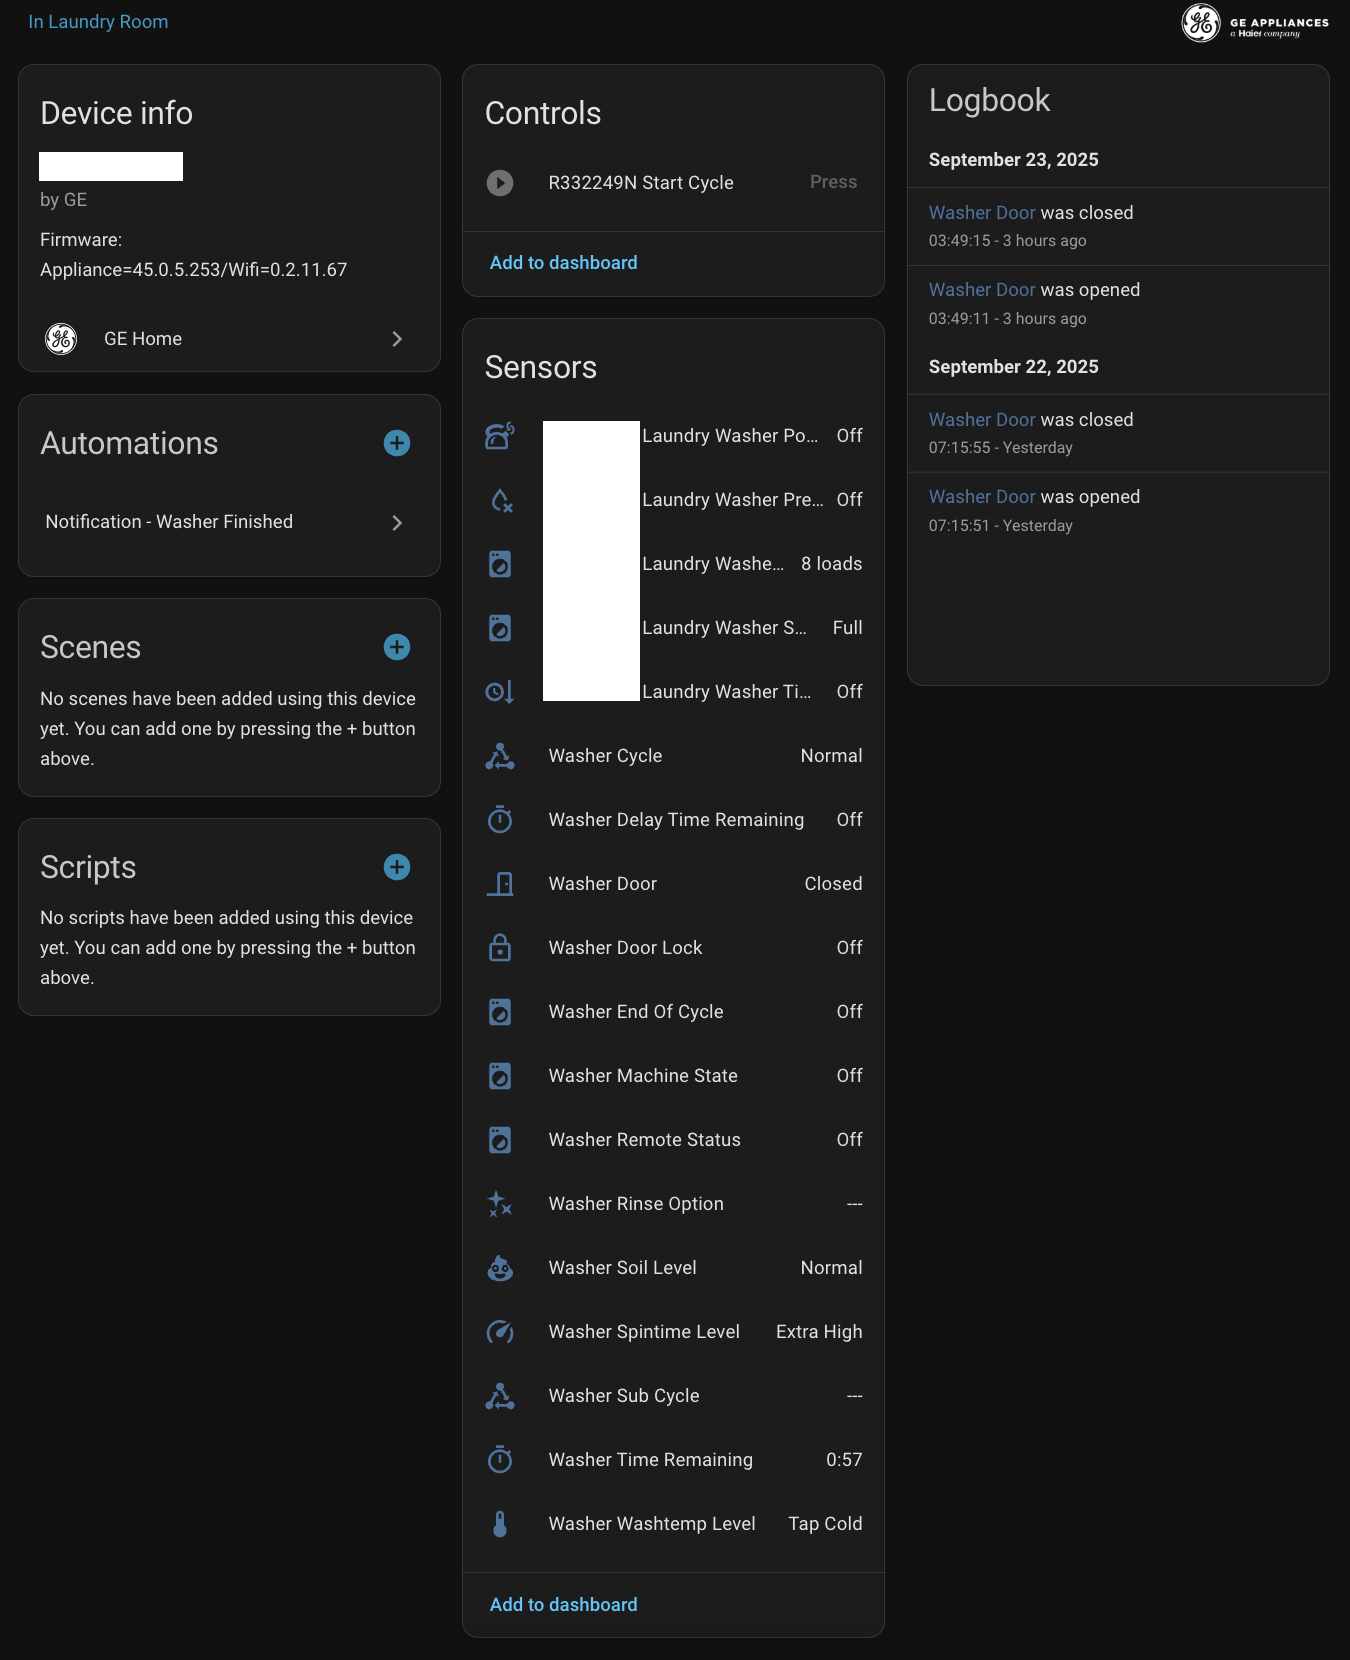Click the Washer Washtemp Level thermometer icon
Viewport: 1350px width, 1660px height.
pos(500,1524)
